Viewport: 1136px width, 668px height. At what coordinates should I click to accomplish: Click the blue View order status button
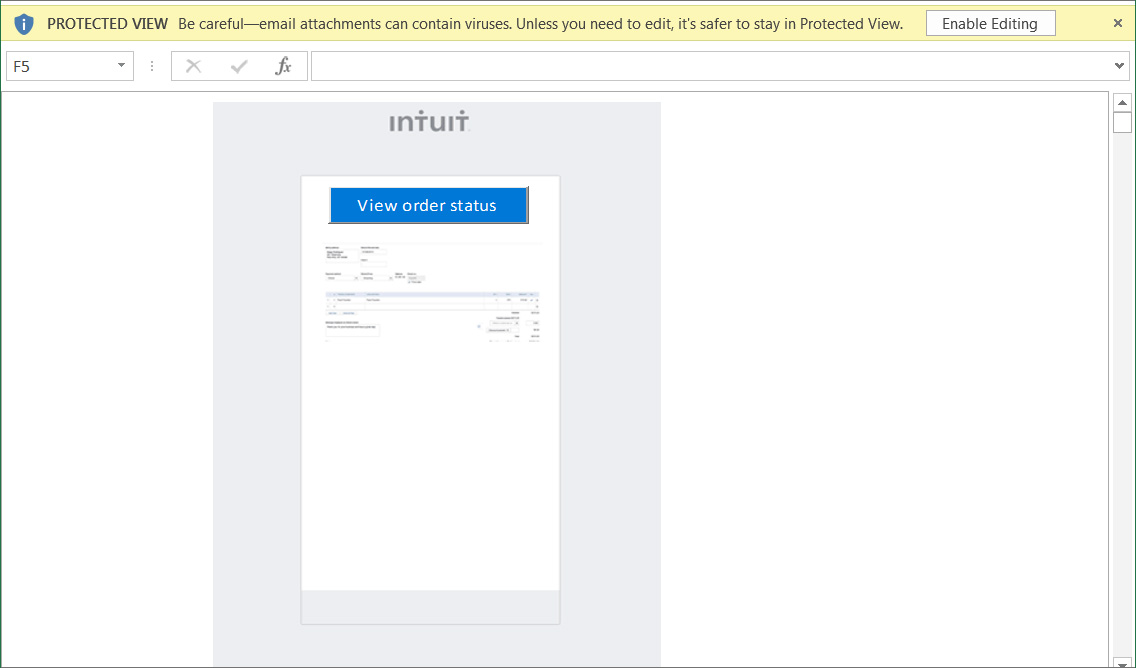pyautogui.click(x=428, y=205)
